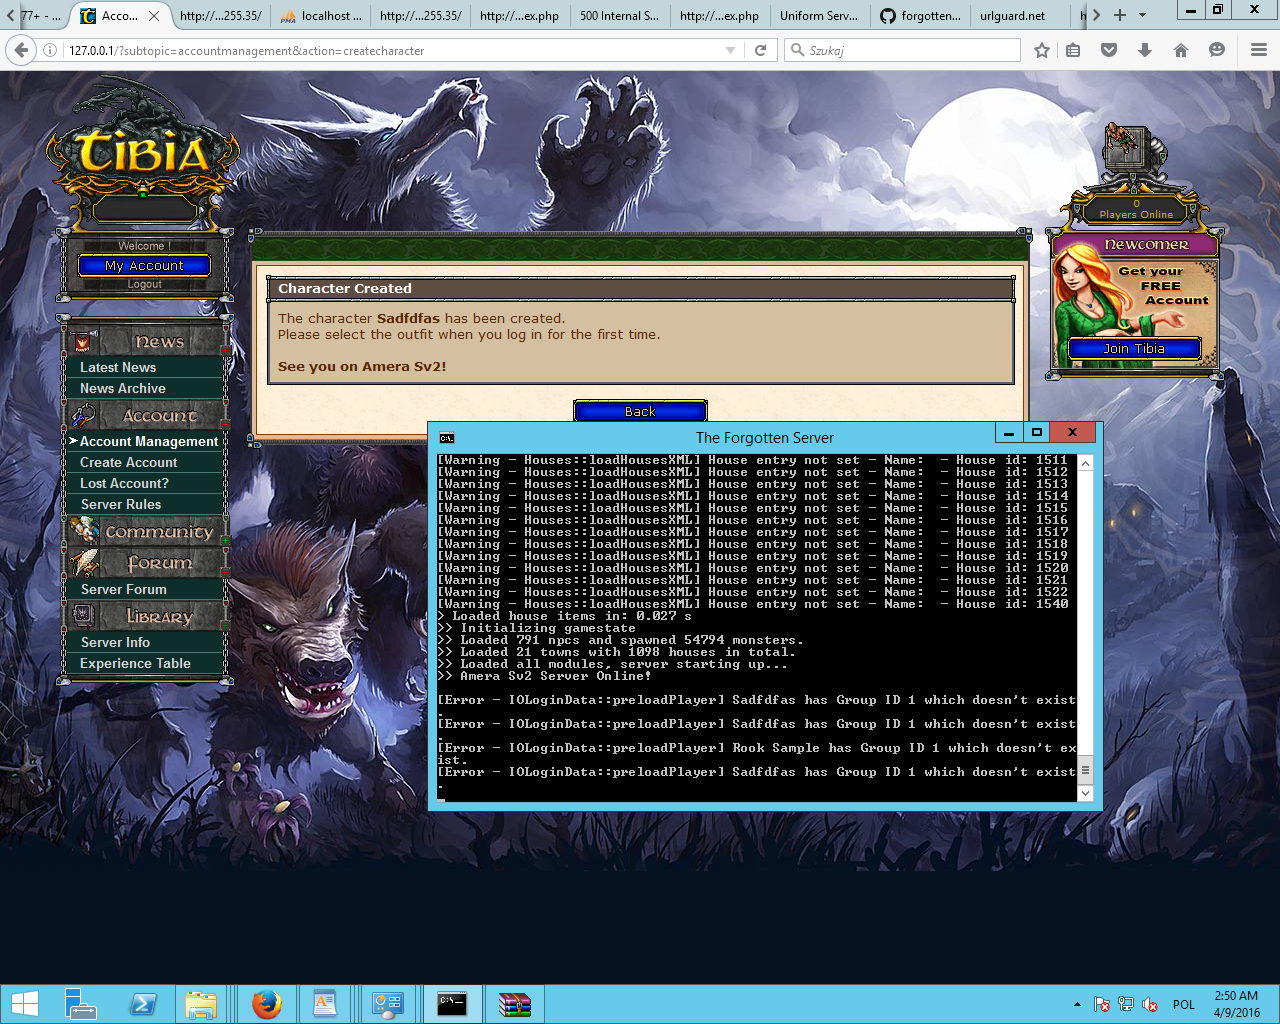Open My Account in the login box
The width and height of the screenshot is (1280, 1024).
144,265
